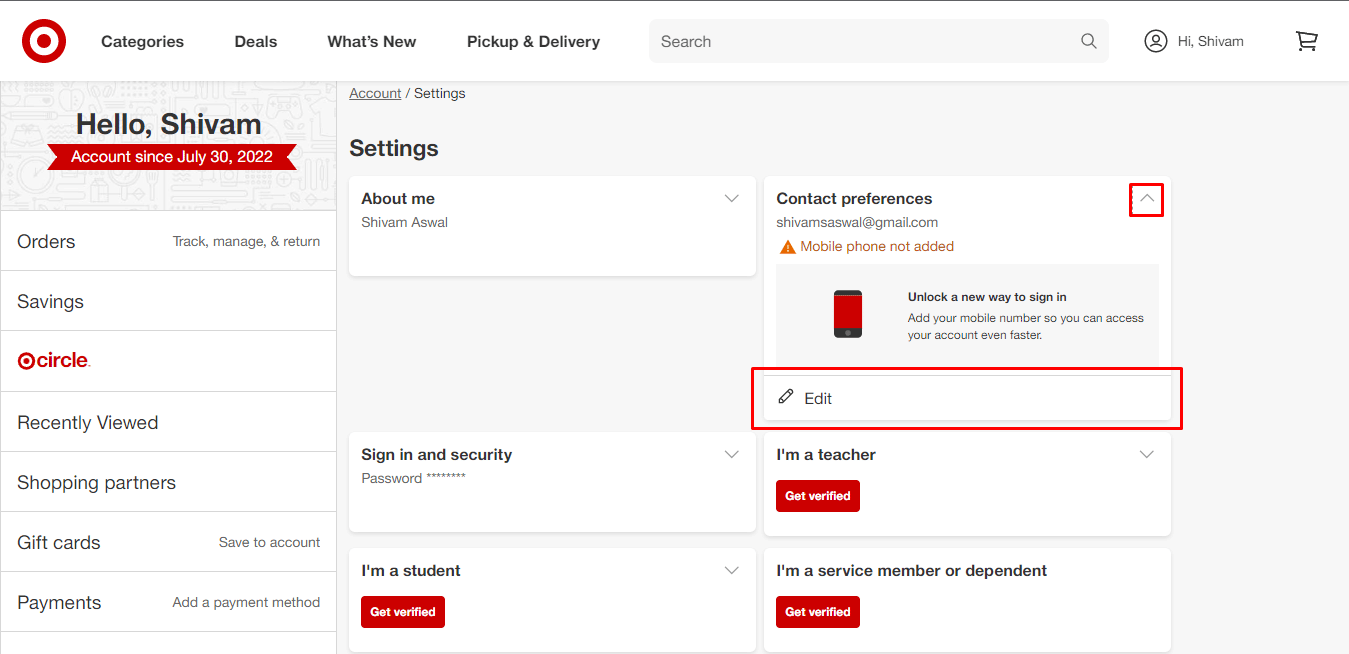1349x654 pixels.
Task: Open Gift cards in sidebar
Action: click(x=168, y=542)
